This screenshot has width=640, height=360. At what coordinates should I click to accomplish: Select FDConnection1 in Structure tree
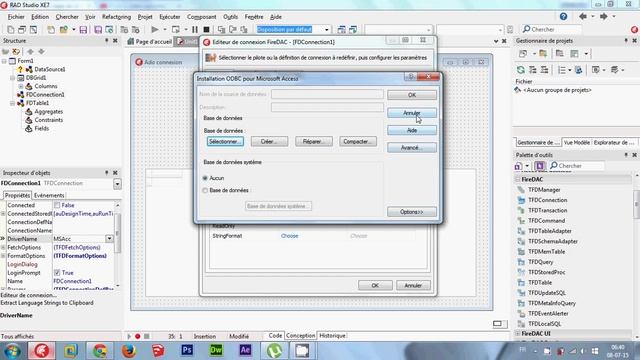45,95
